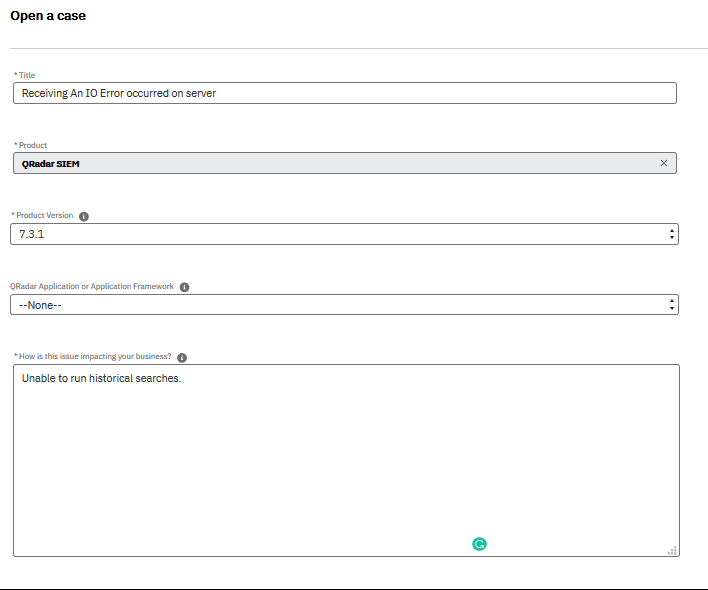Click the QRadar SIEM product field

coord(345,163)
